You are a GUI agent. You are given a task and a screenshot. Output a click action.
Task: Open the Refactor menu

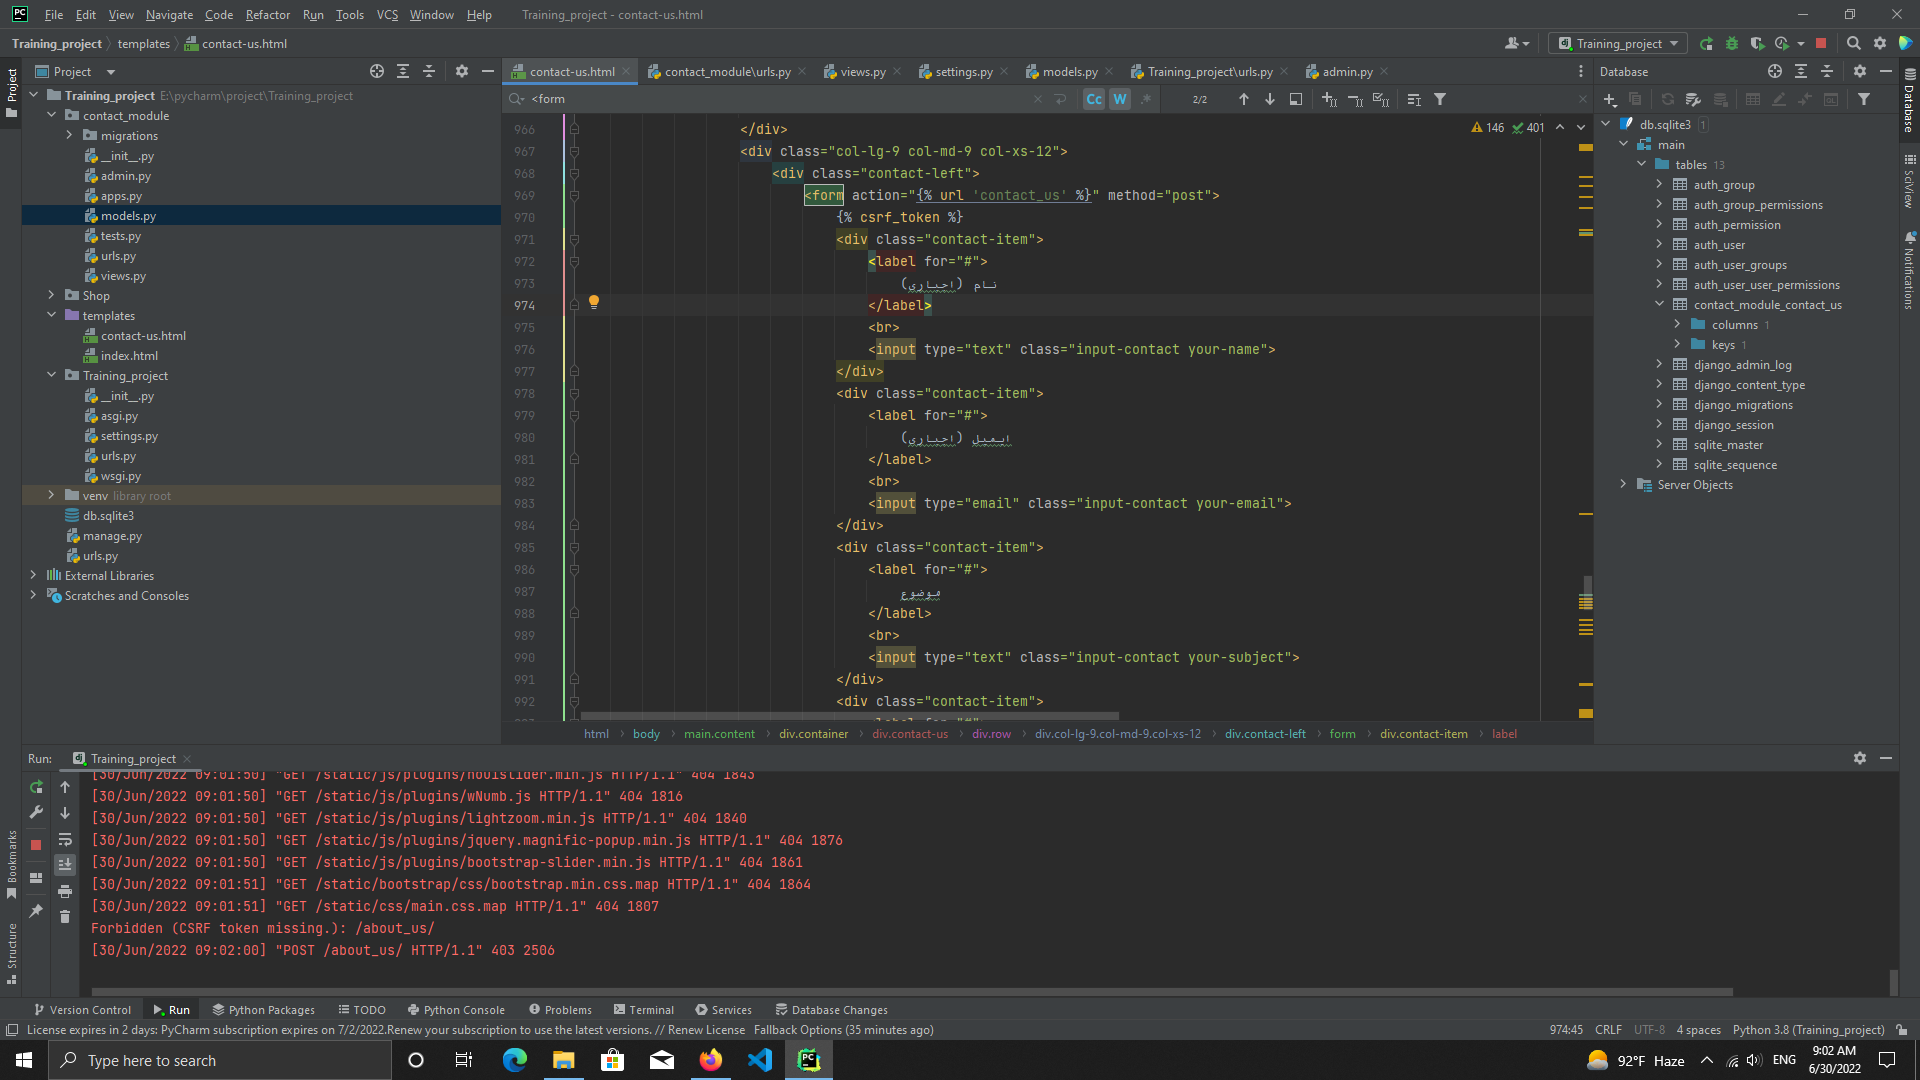[267, 14]
